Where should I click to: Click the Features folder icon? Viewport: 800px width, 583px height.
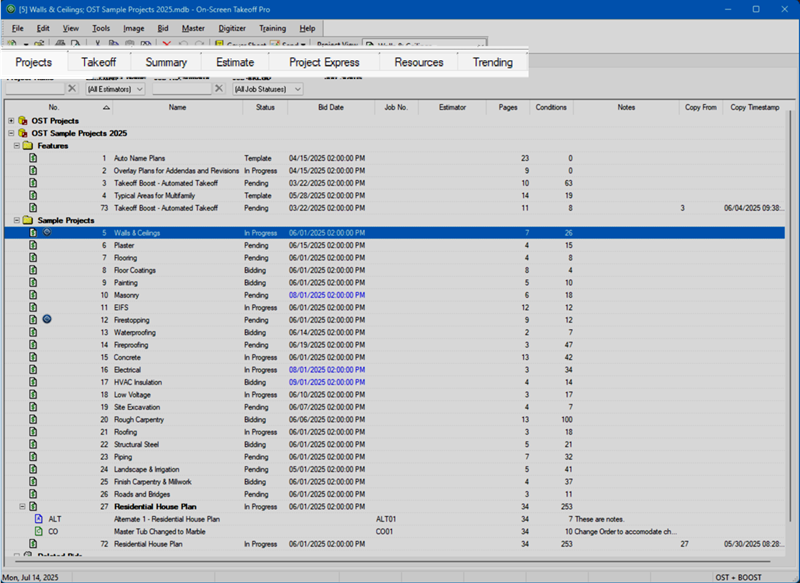tap(28, 146)
